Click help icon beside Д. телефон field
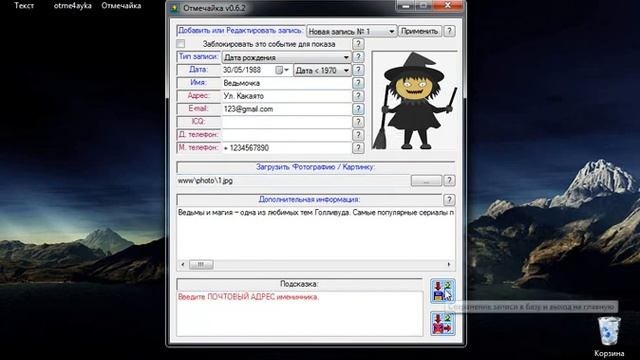The image size is (640, 360). point(358,135)
